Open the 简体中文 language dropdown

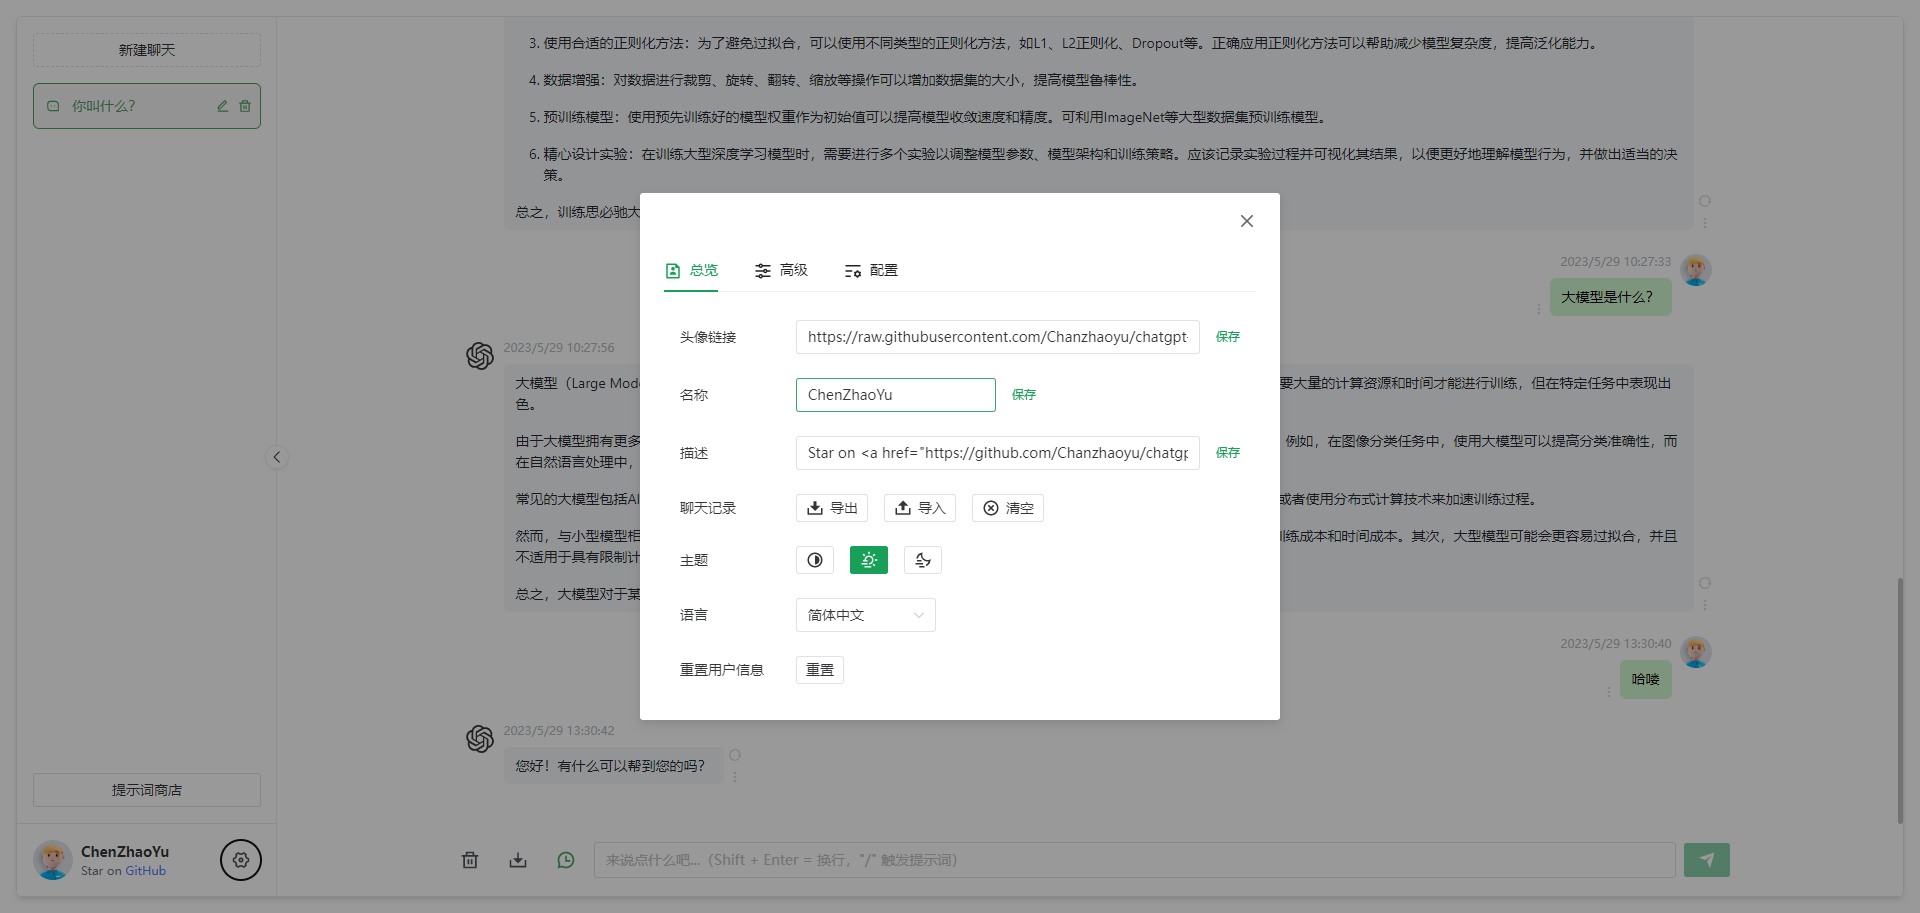pyautogui.click(x=866, y=615)
